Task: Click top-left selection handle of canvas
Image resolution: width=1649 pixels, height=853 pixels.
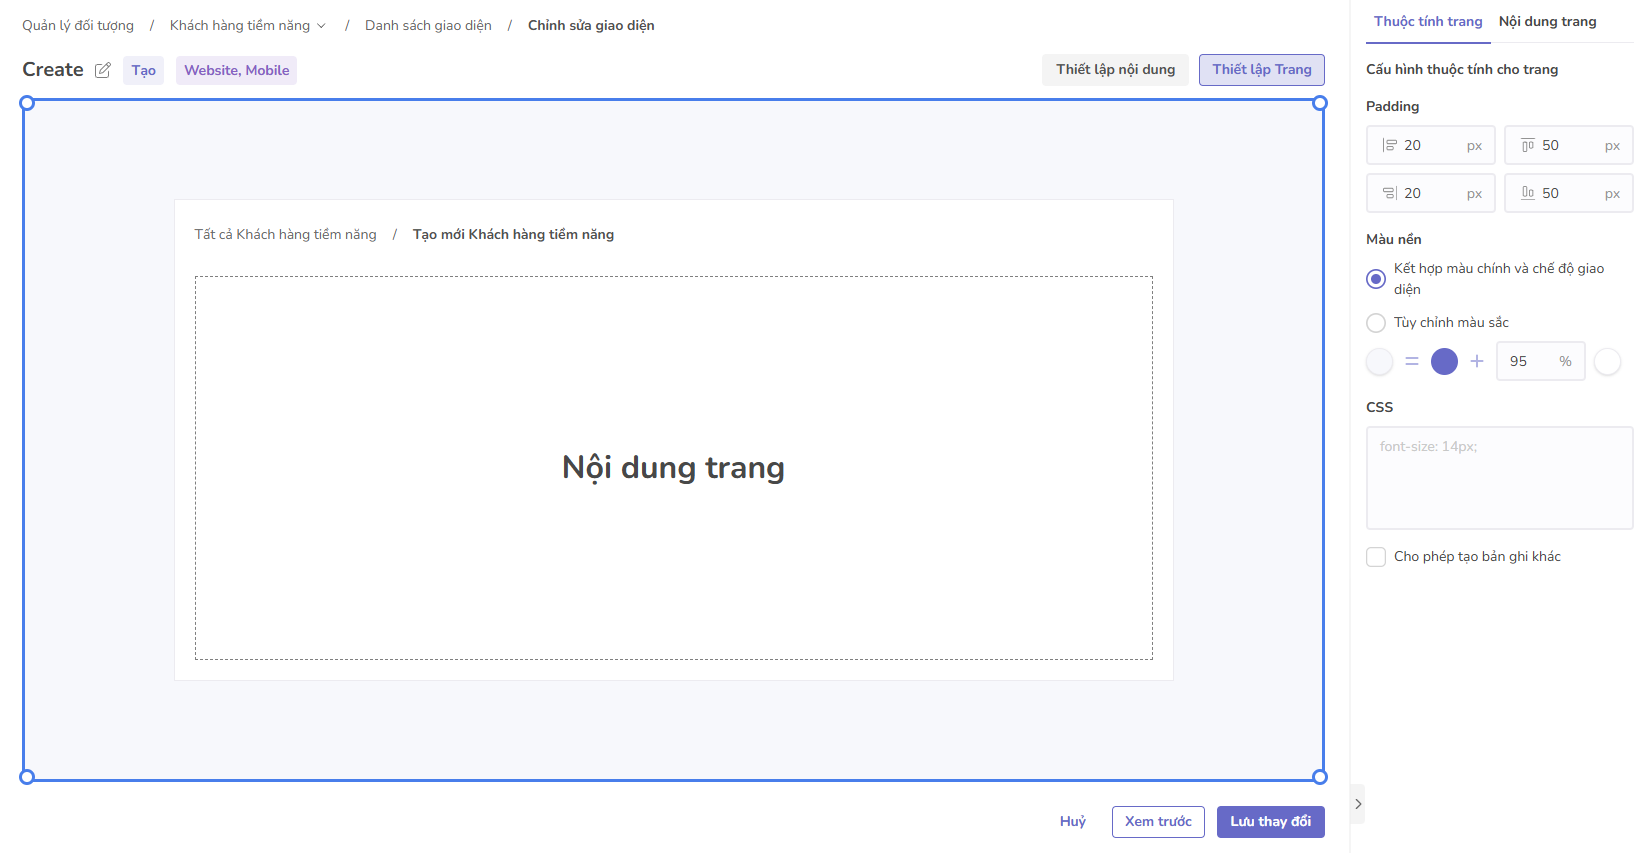Action: [x=27, y=103]
